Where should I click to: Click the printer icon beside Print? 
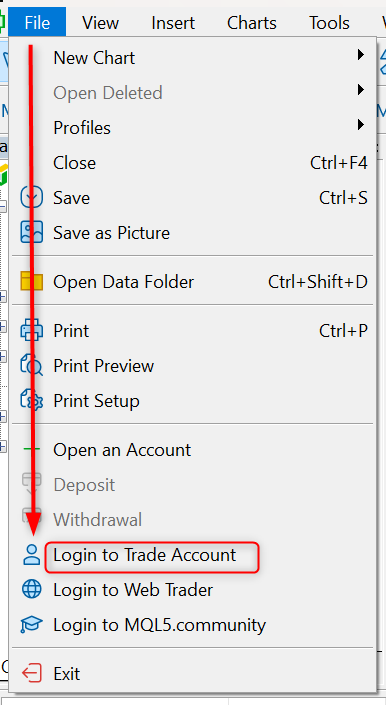(x=31, y=330)
